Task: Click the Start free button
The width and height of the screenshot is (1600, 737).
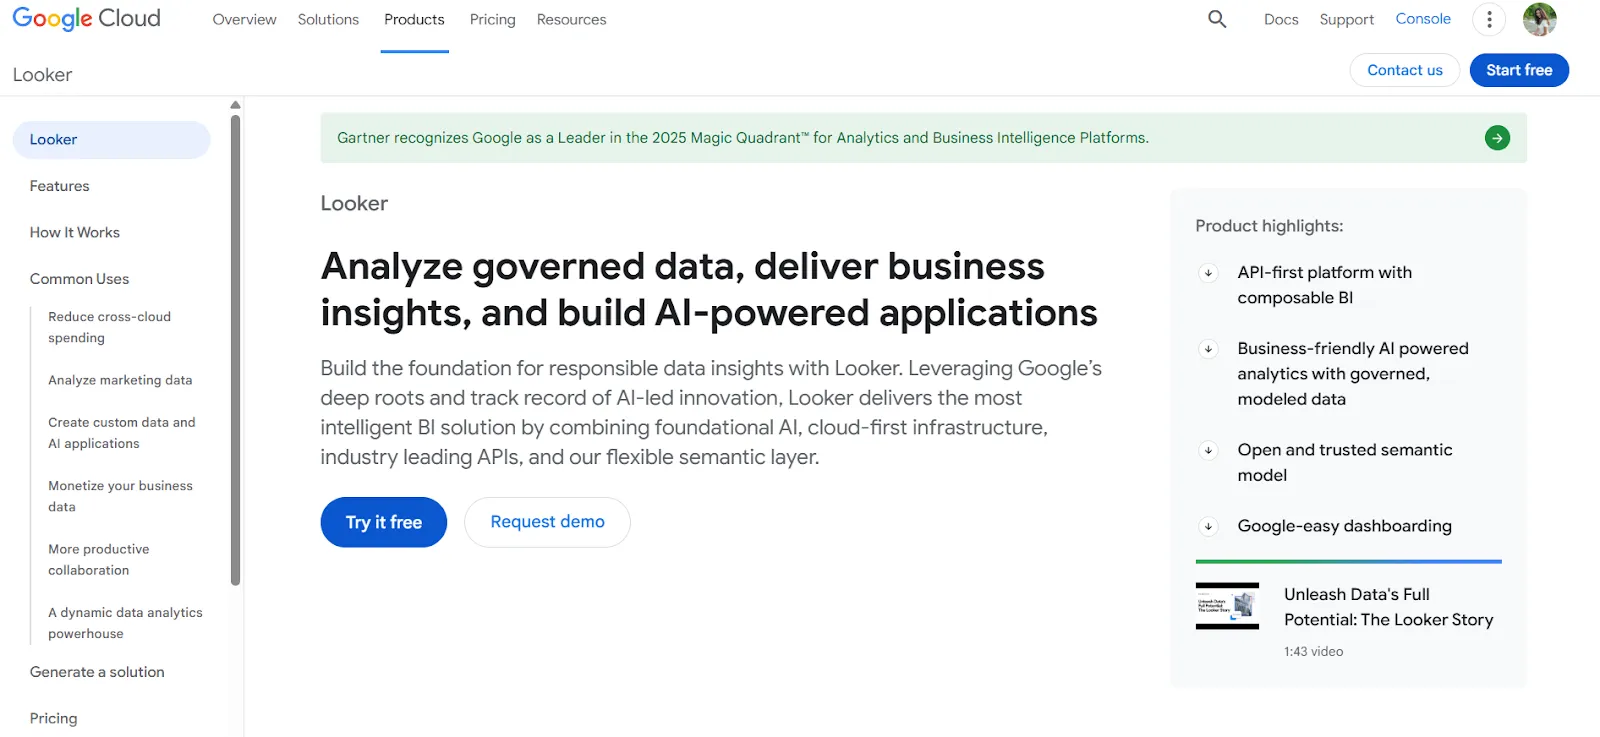Action: click(x=1518, y=70)
